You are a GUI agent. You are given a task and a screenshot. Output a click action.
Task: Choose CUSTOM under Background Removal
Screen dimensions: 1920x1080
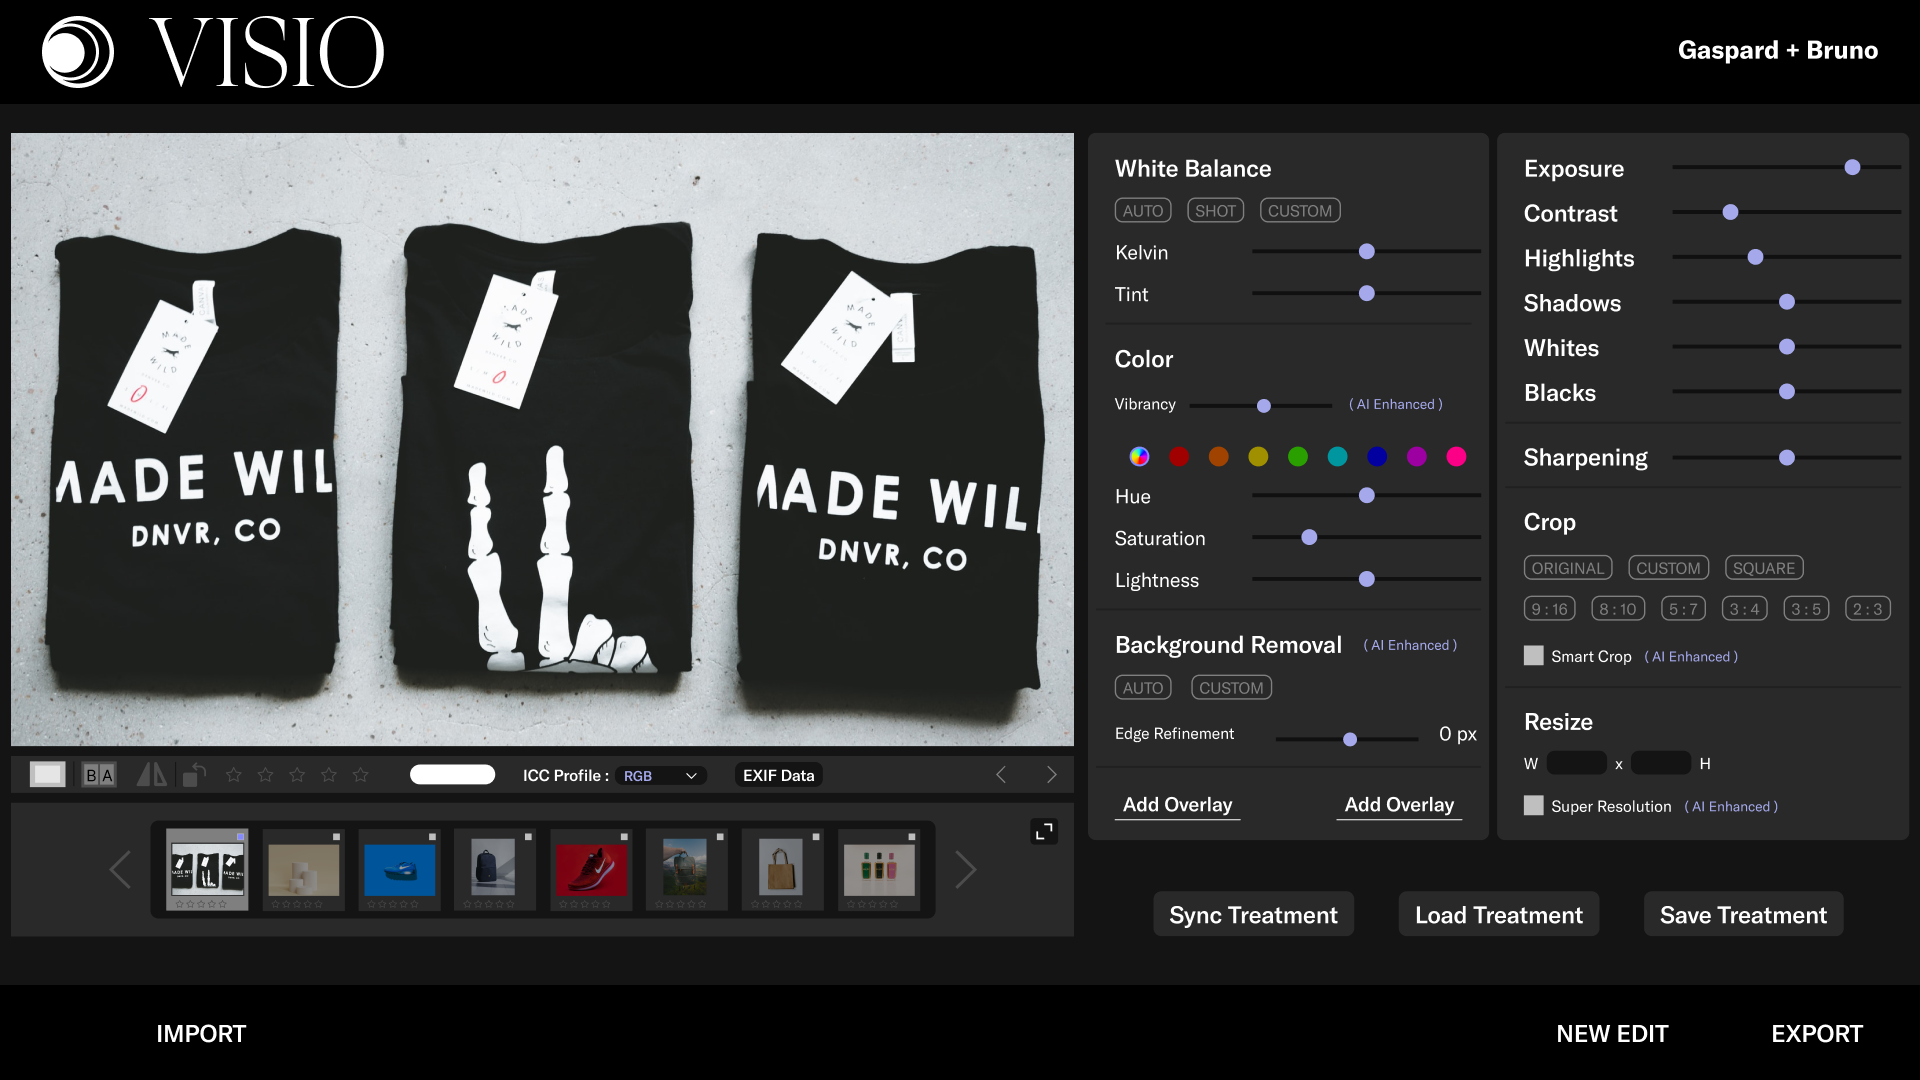point(1232,688)
